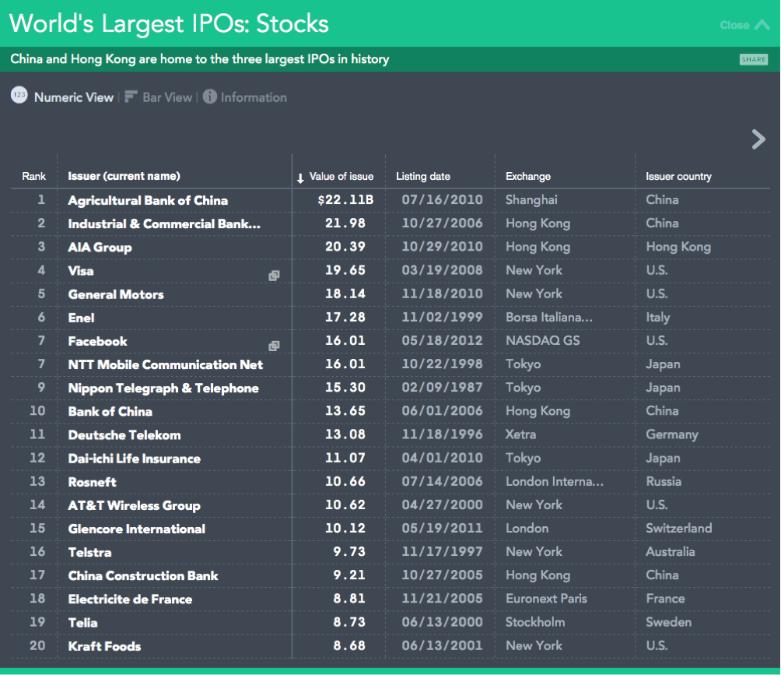Select AIA Group issuer name
The height and width of the screenshot is (675, 781).
[100, 247]
